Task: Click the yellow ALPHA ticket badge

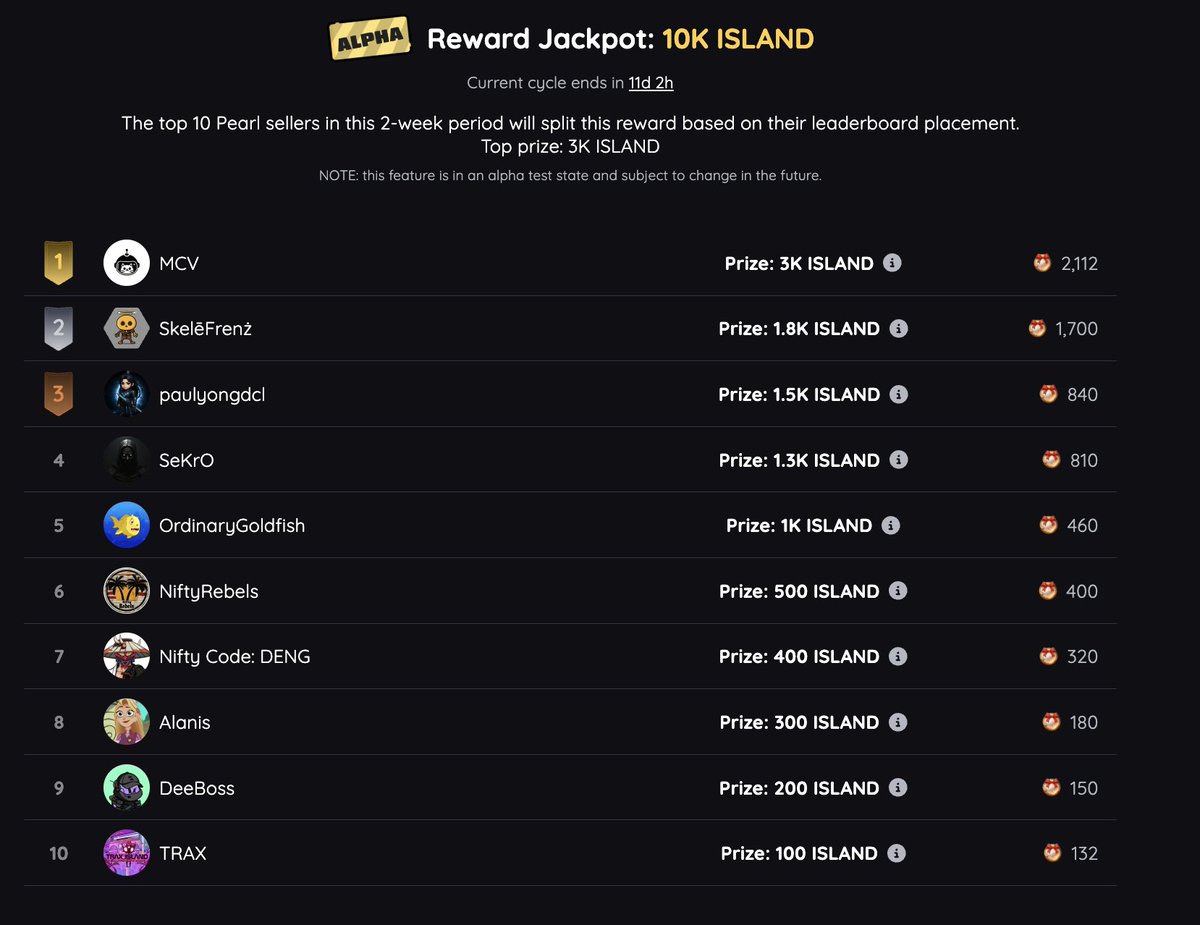Action: pos(371,40)
